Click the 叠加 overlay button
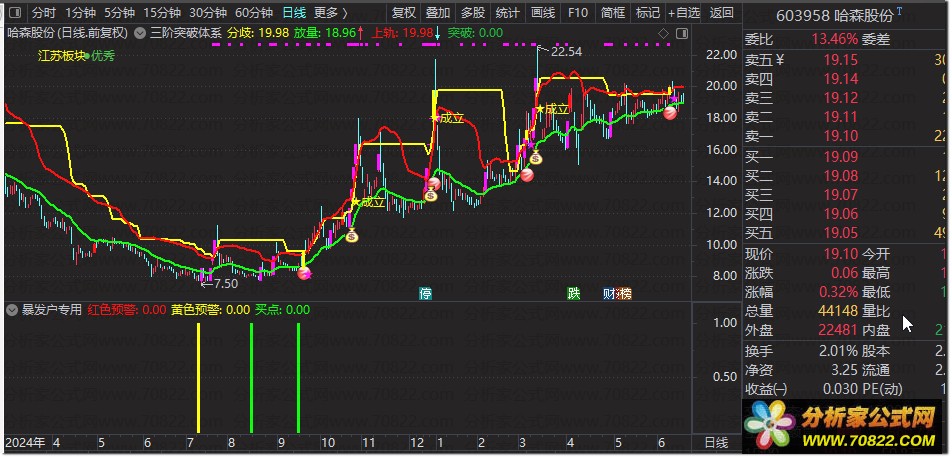Screen dimensions: 952x457 point(438,12)
